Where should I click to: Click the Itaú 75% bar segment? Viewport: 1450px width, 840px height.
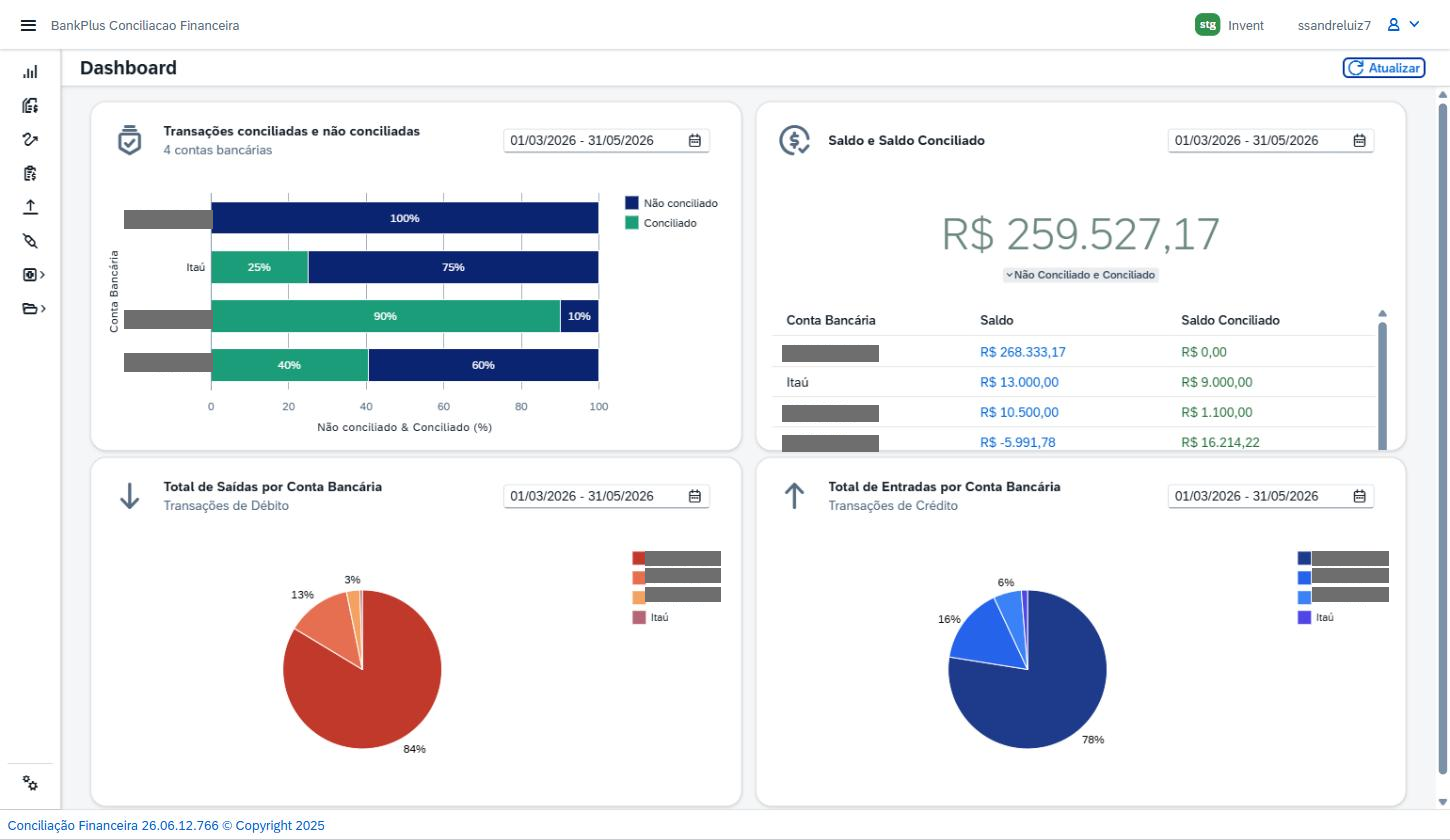pos(453,267)
